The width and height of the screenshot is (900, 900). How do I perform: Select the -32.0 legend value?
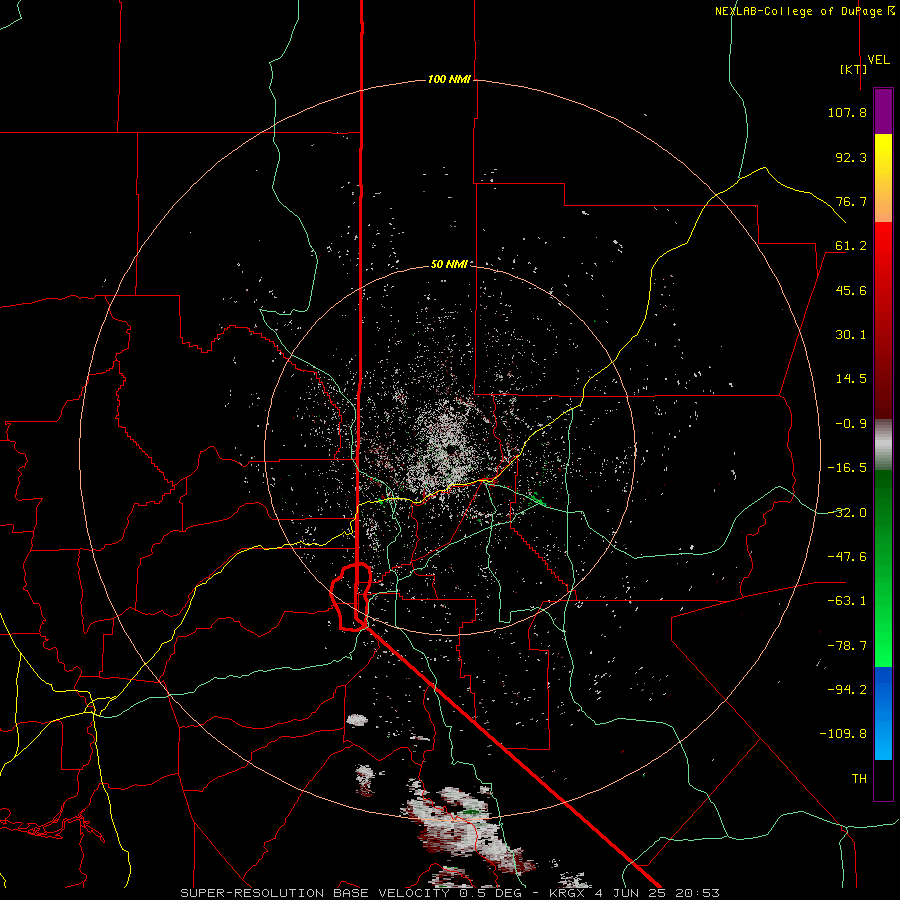[x=847, y=513]
